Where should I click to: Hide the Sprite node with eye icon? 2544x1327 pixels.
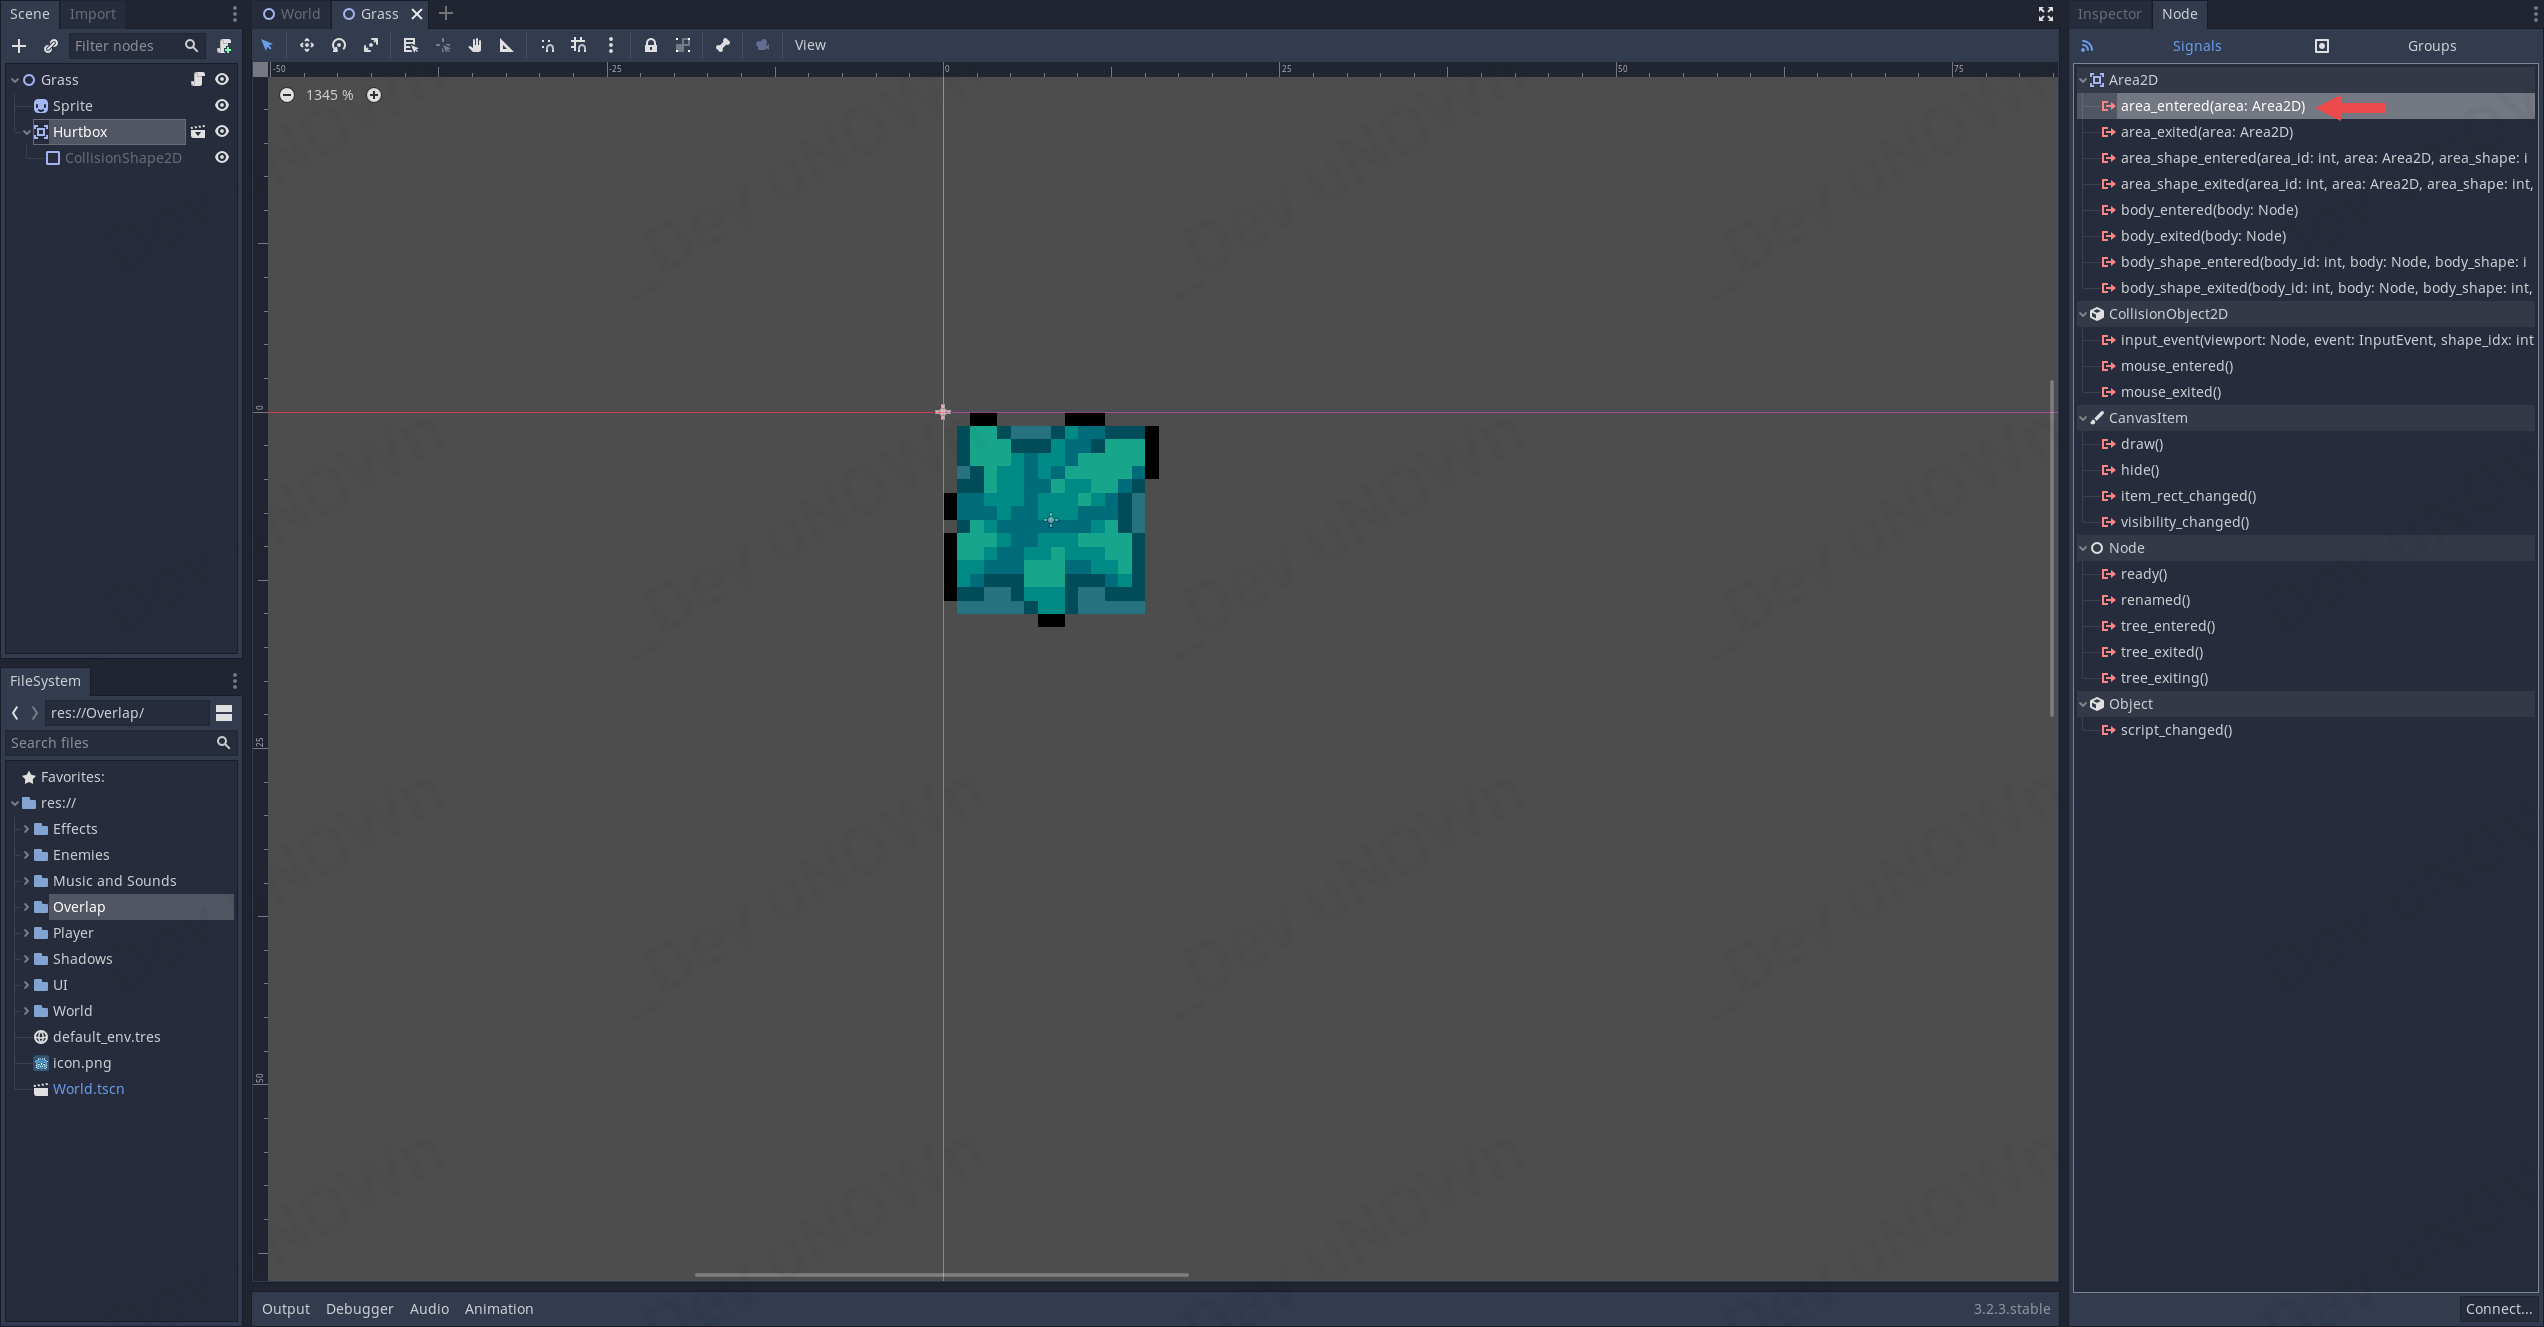(222, 106)
